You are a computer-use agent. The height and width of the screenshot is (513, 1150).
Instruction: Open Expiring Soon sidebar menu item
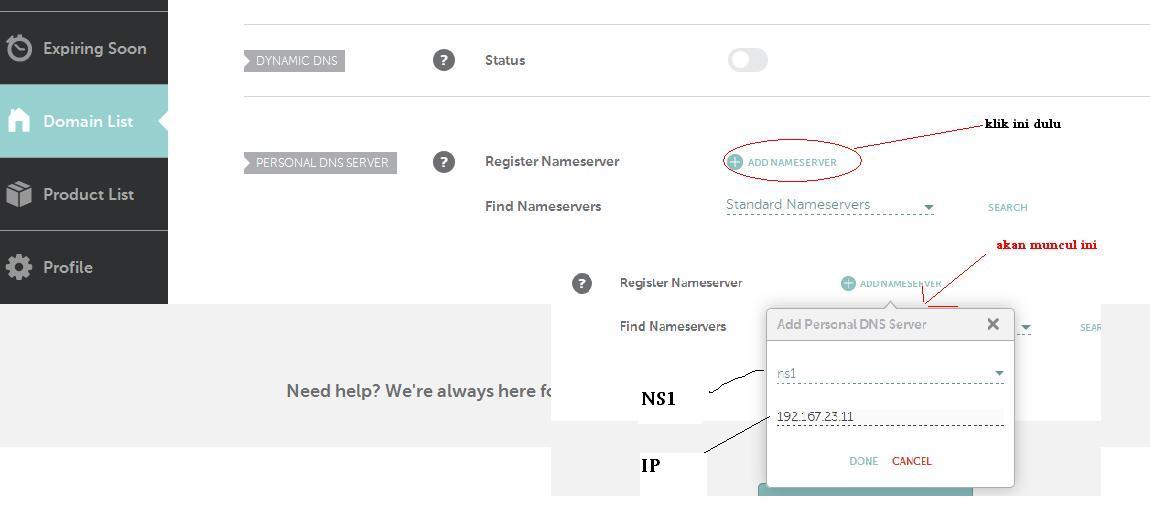94,48
